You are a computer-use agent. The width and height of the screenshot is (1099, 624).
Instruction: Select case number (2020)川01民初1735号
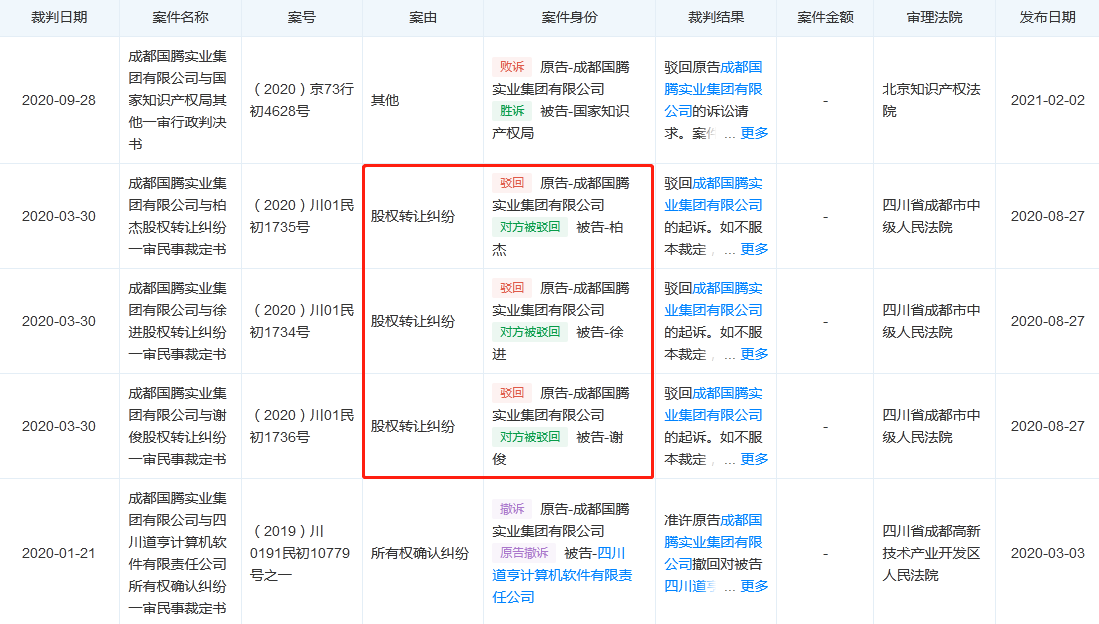[x=301, y=216]
